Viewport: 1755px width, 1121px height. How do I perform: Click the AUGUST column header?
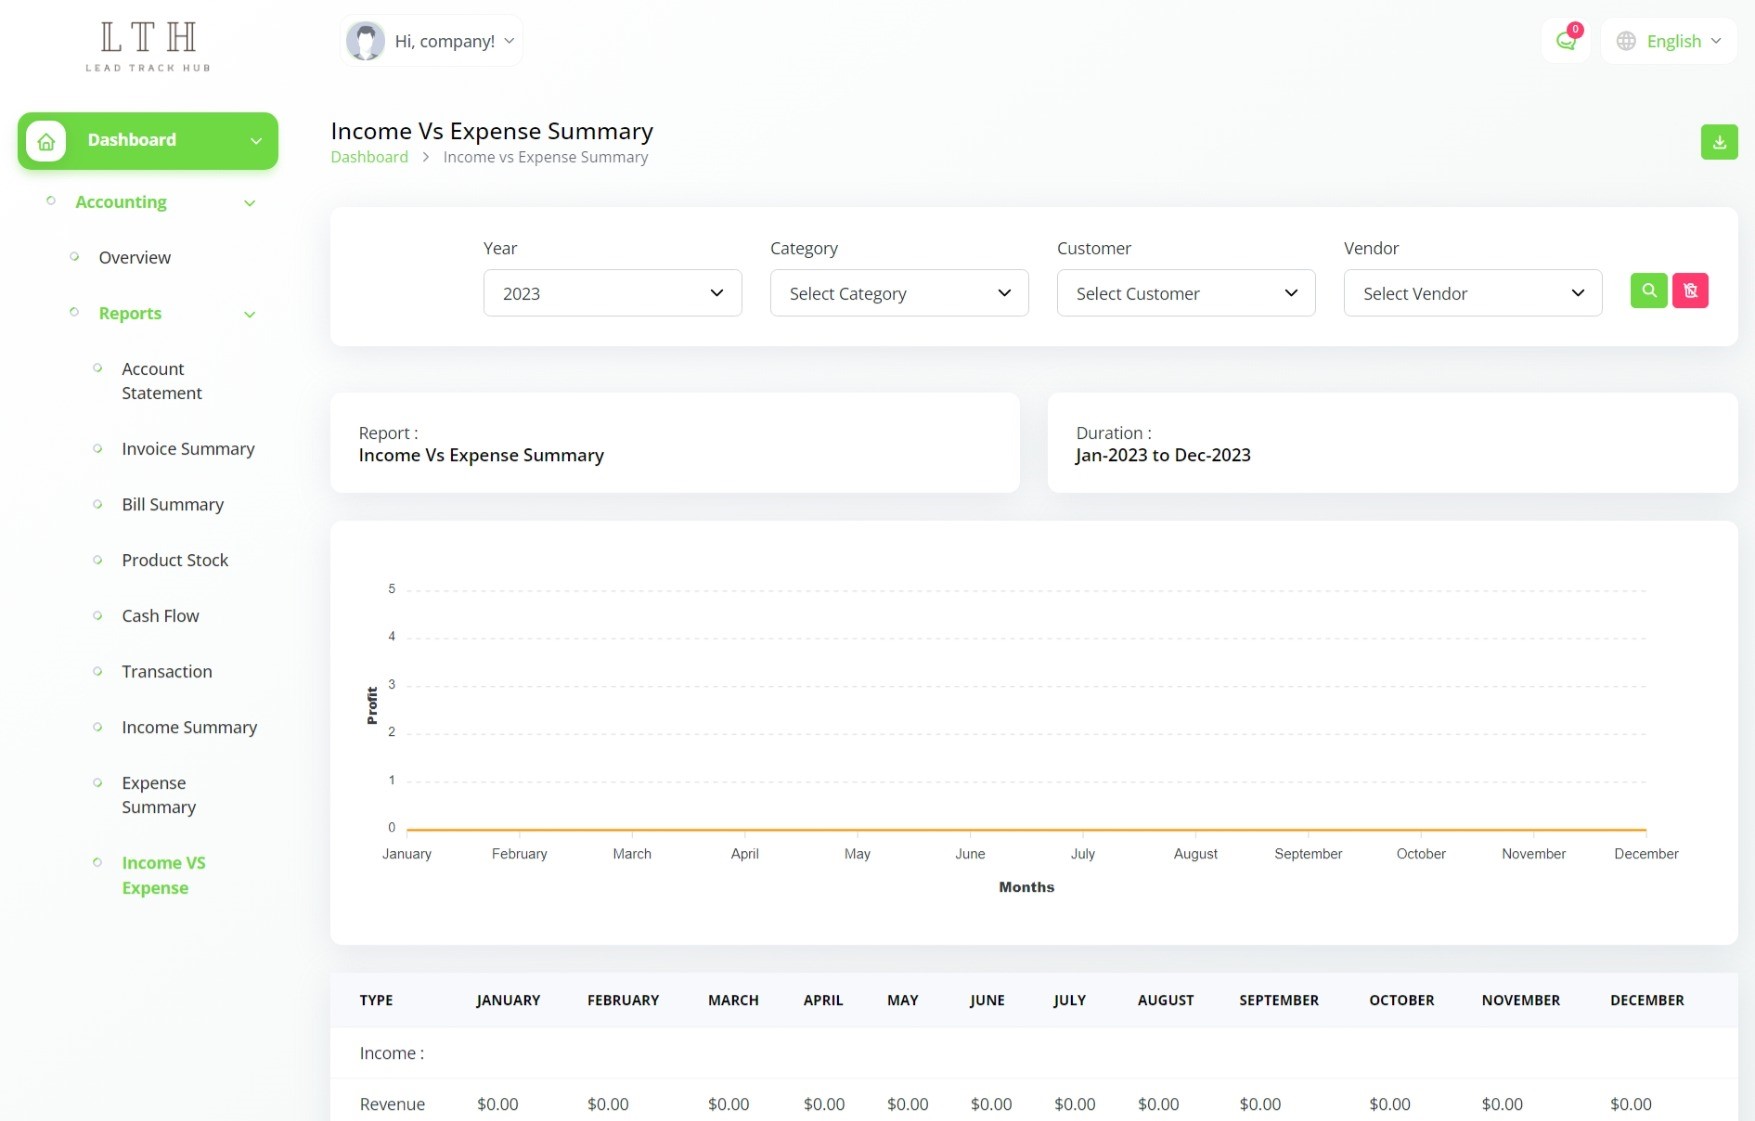point(1166,1000)
